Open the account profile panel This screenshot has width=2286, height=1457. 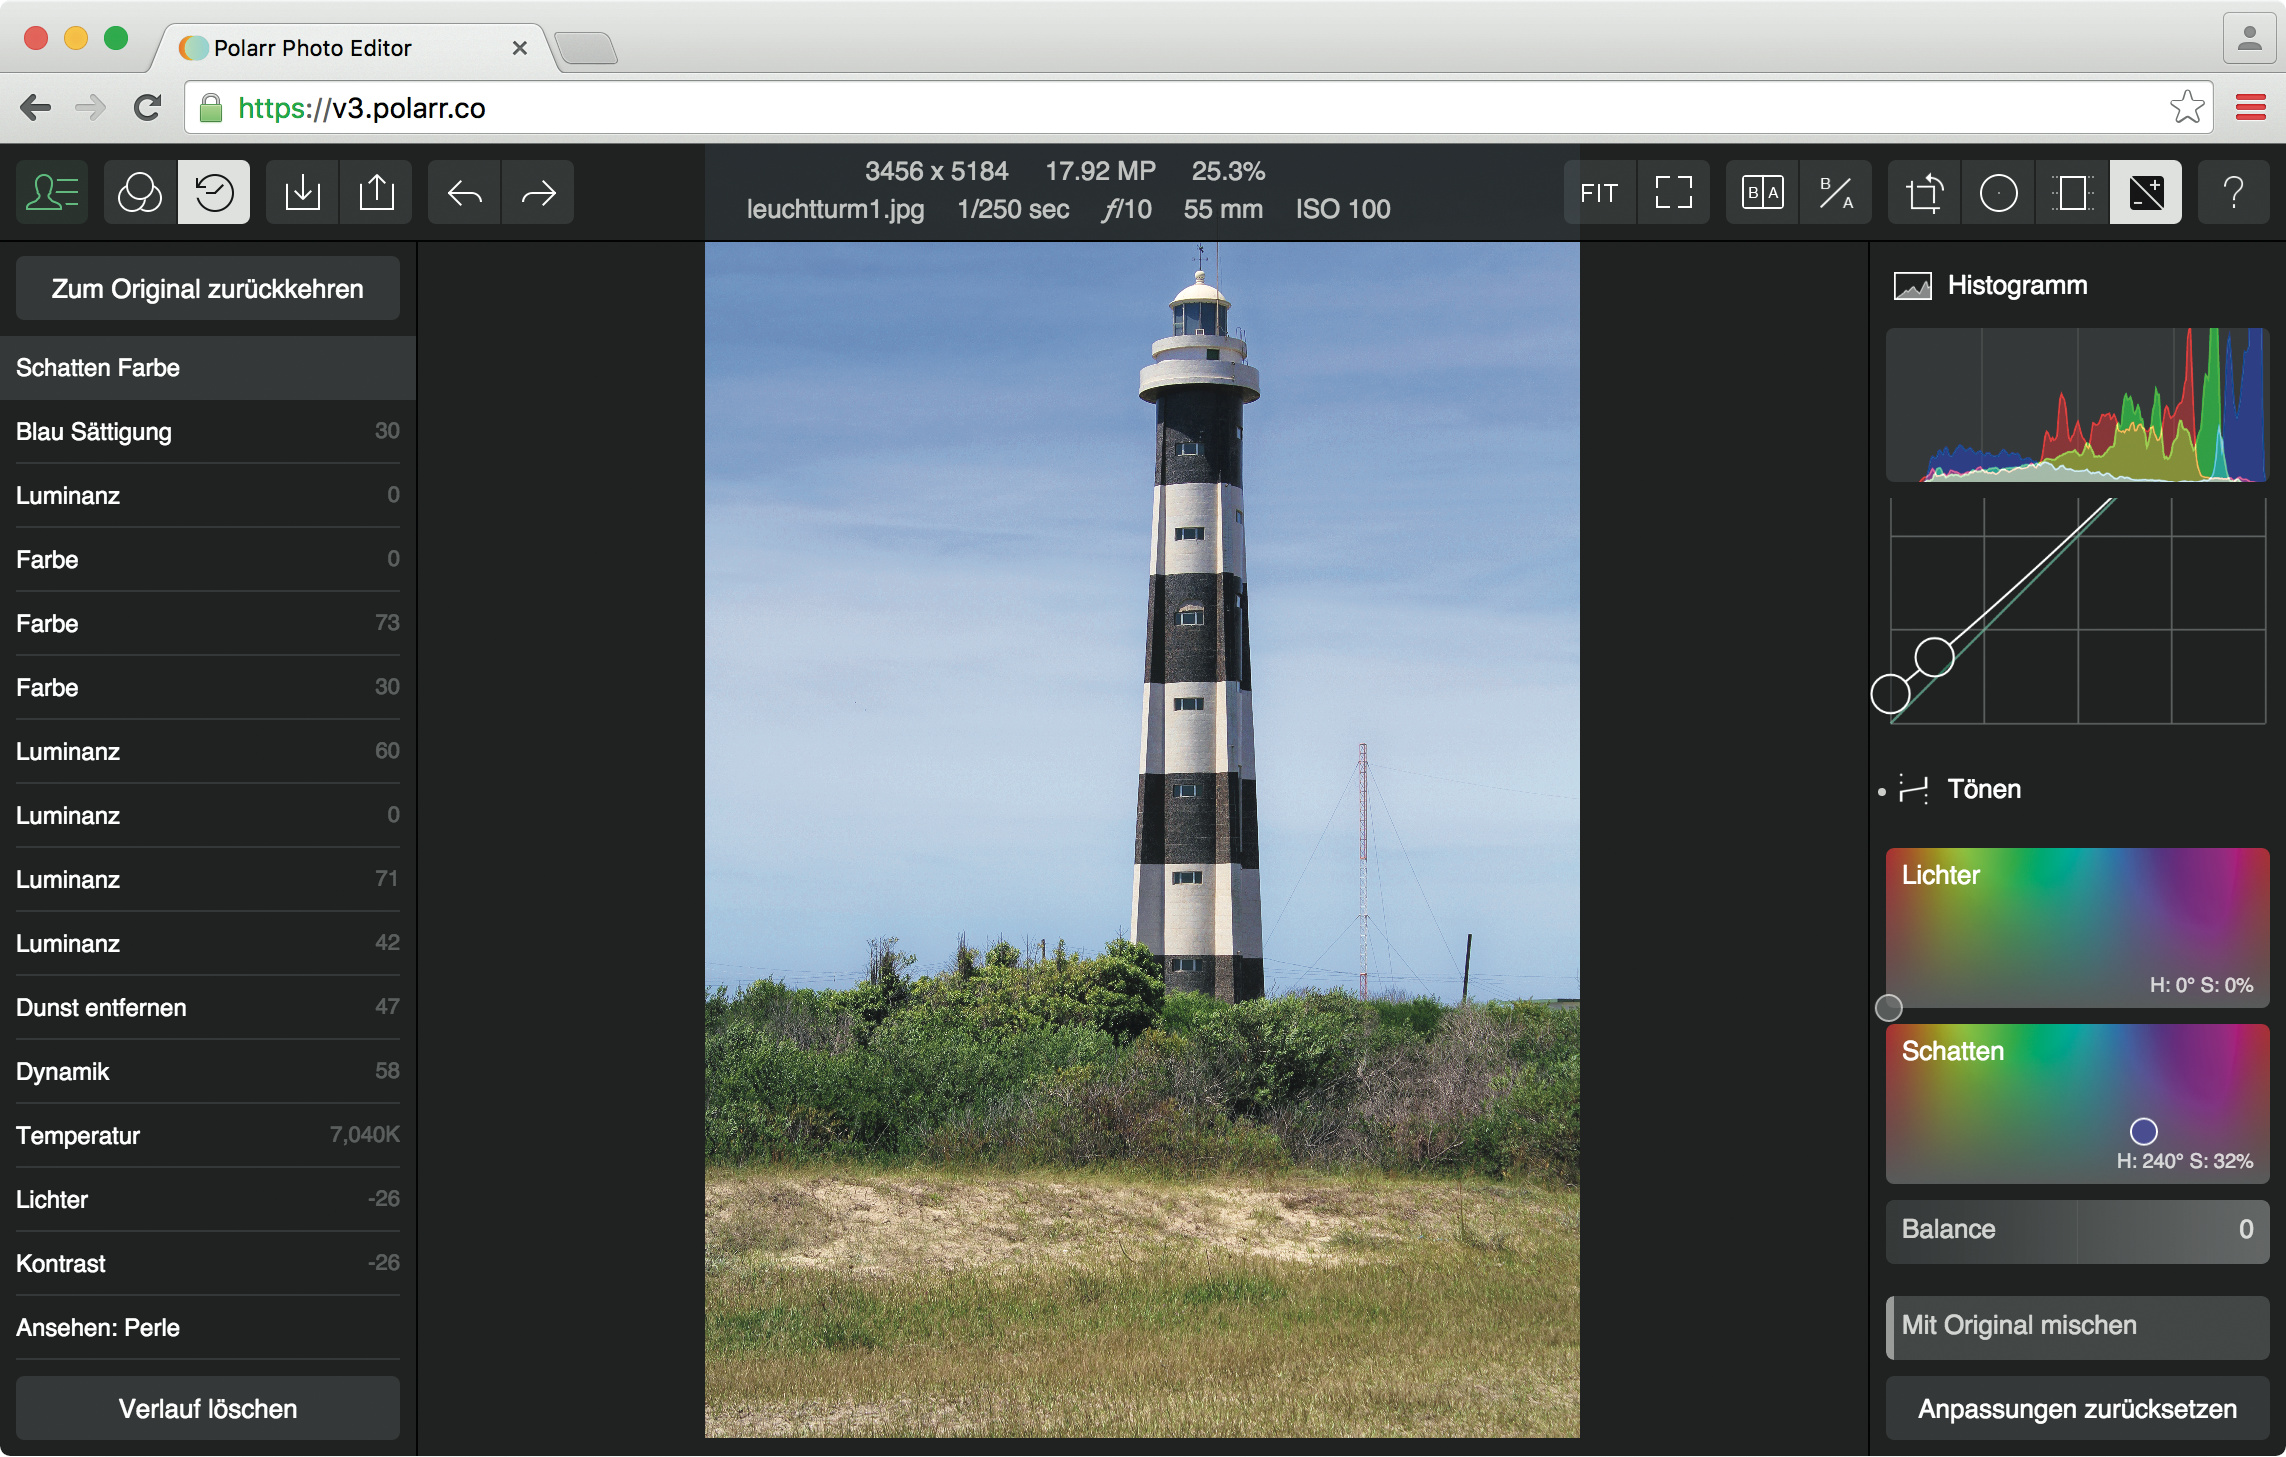(52, 192)
